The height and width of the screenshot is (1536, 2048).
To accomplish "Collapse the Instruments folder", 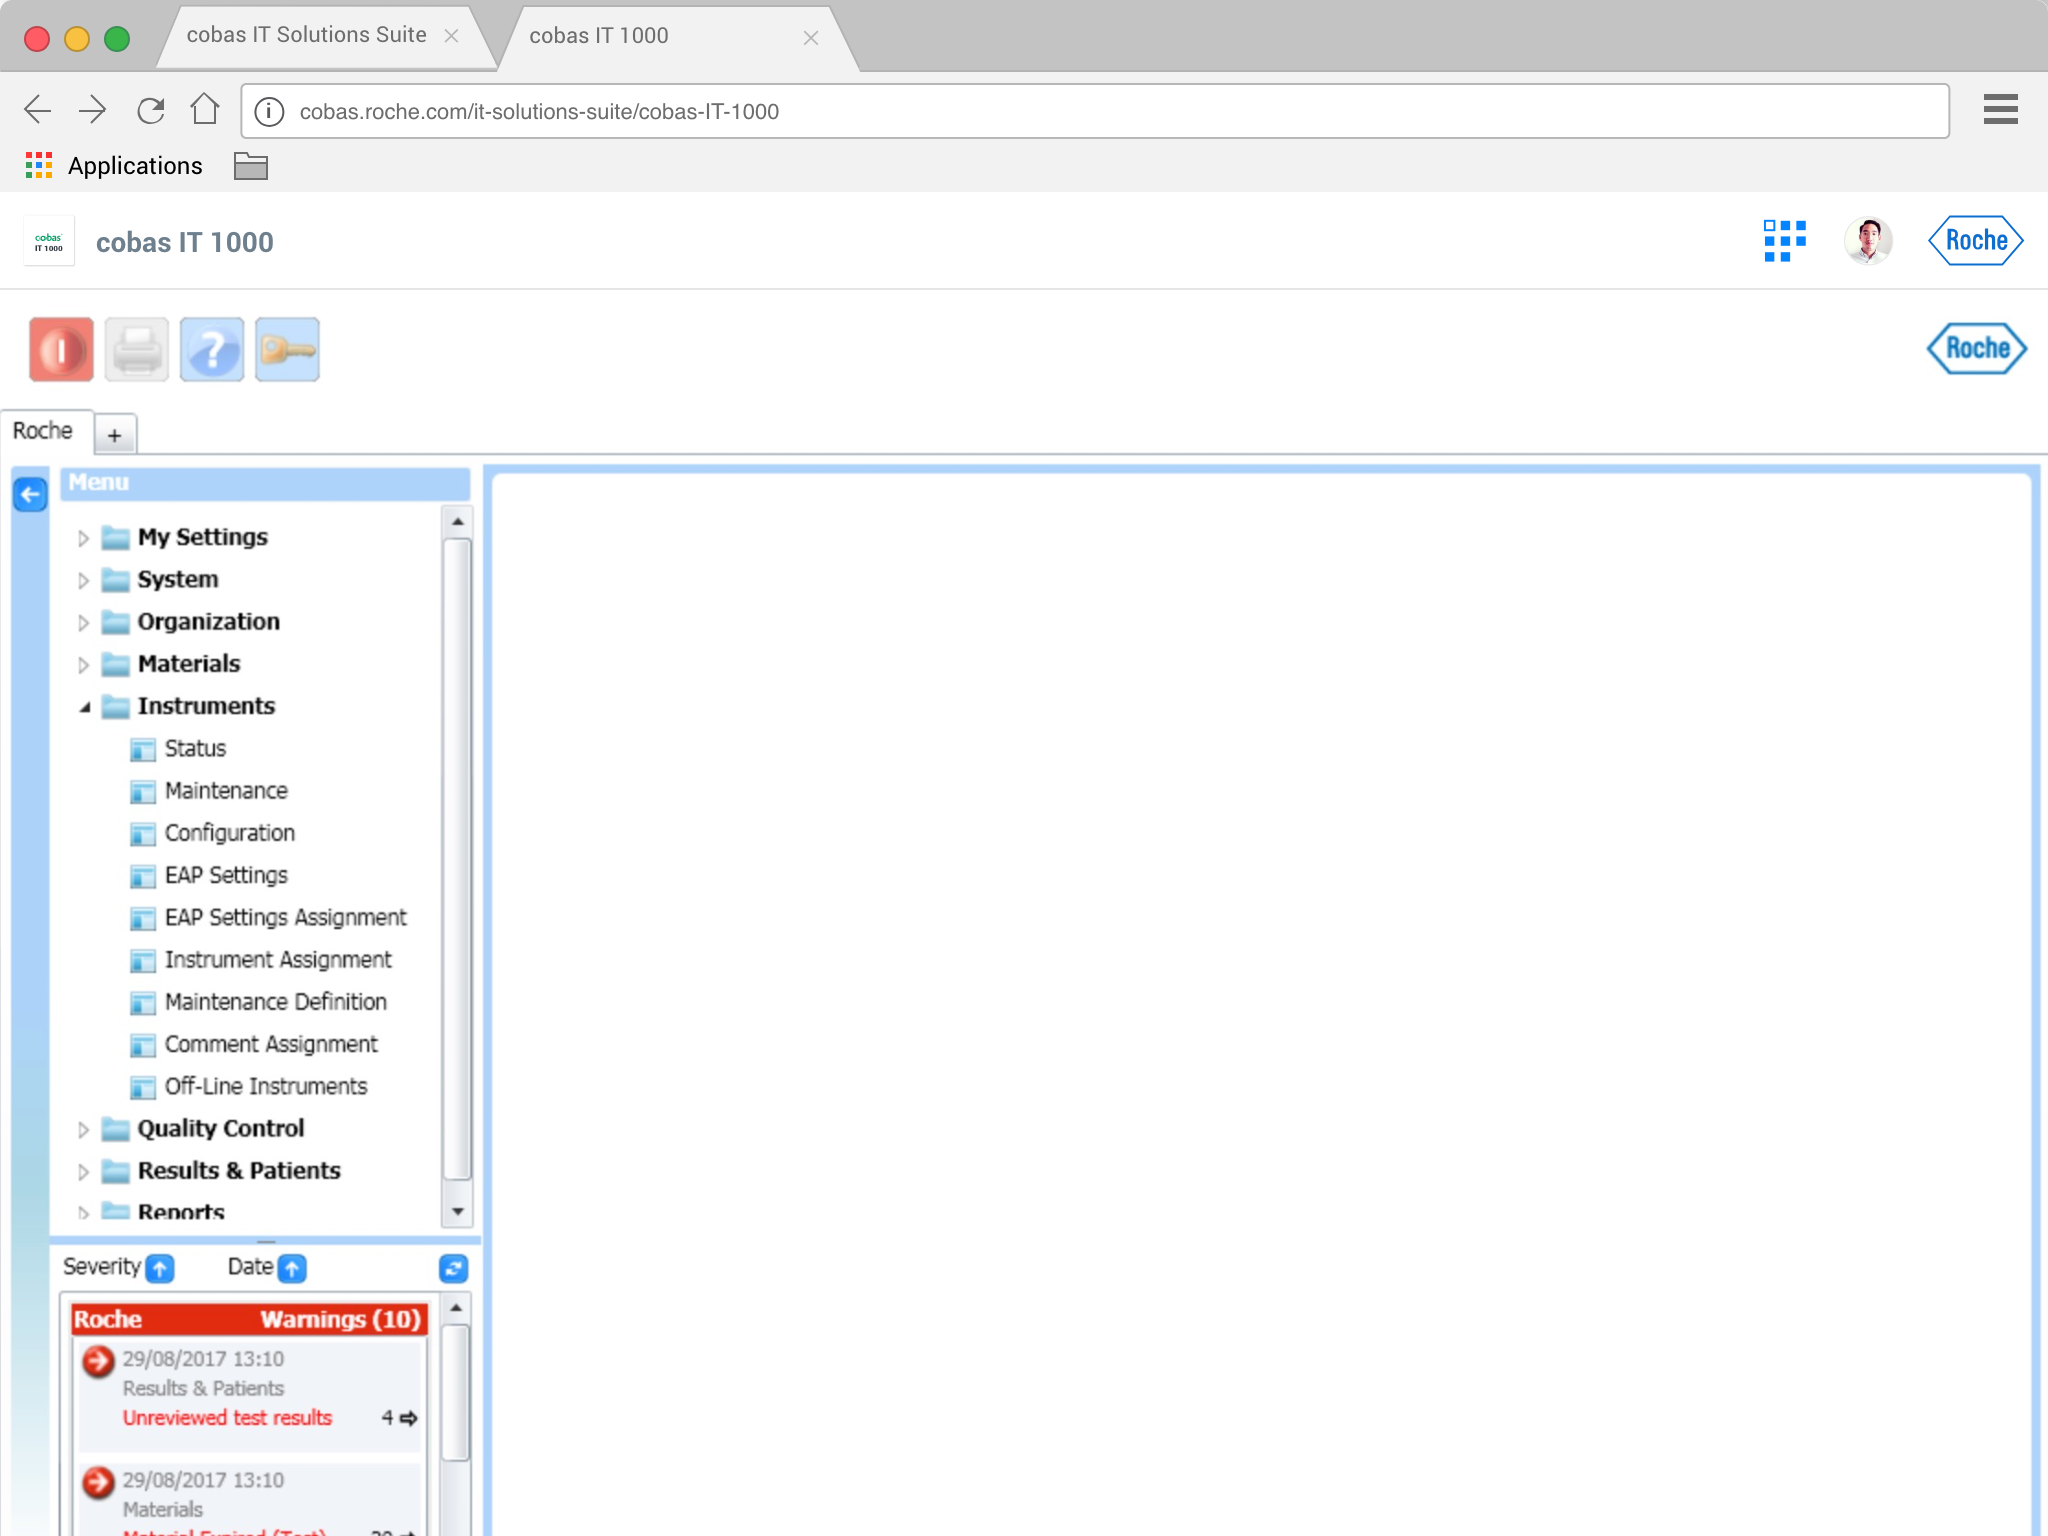I will 85,707.
